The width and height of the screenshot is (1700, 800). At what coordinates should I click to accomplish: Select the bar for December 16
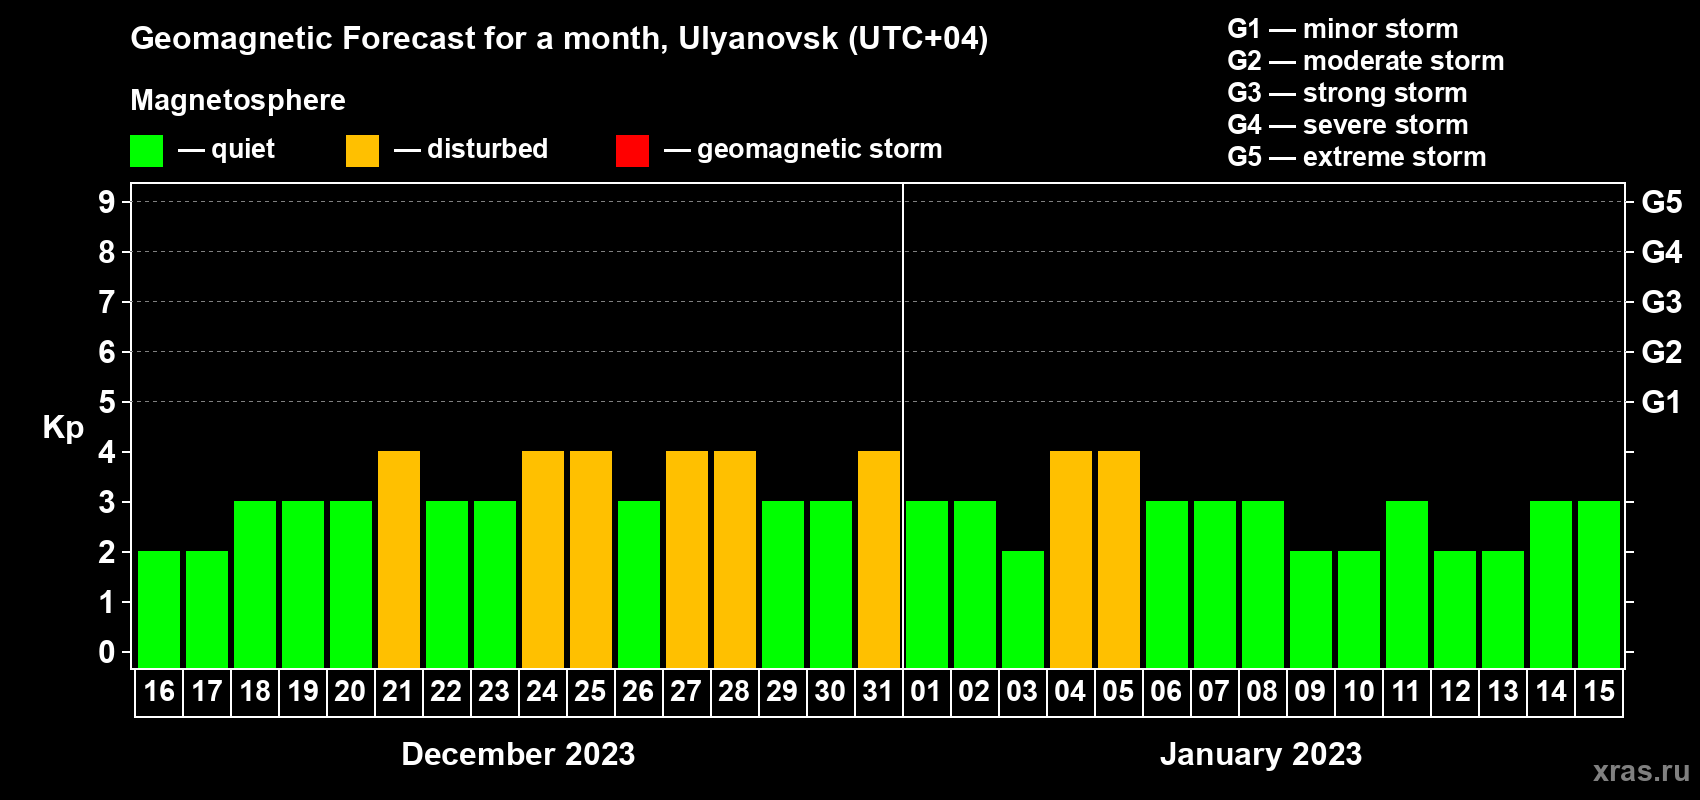pos(159,609)
